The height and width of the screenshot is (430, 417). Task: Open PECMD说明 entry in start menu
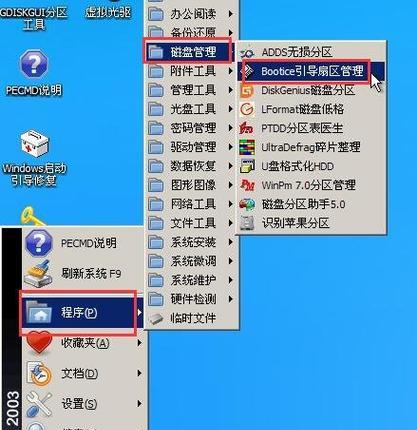83,243
